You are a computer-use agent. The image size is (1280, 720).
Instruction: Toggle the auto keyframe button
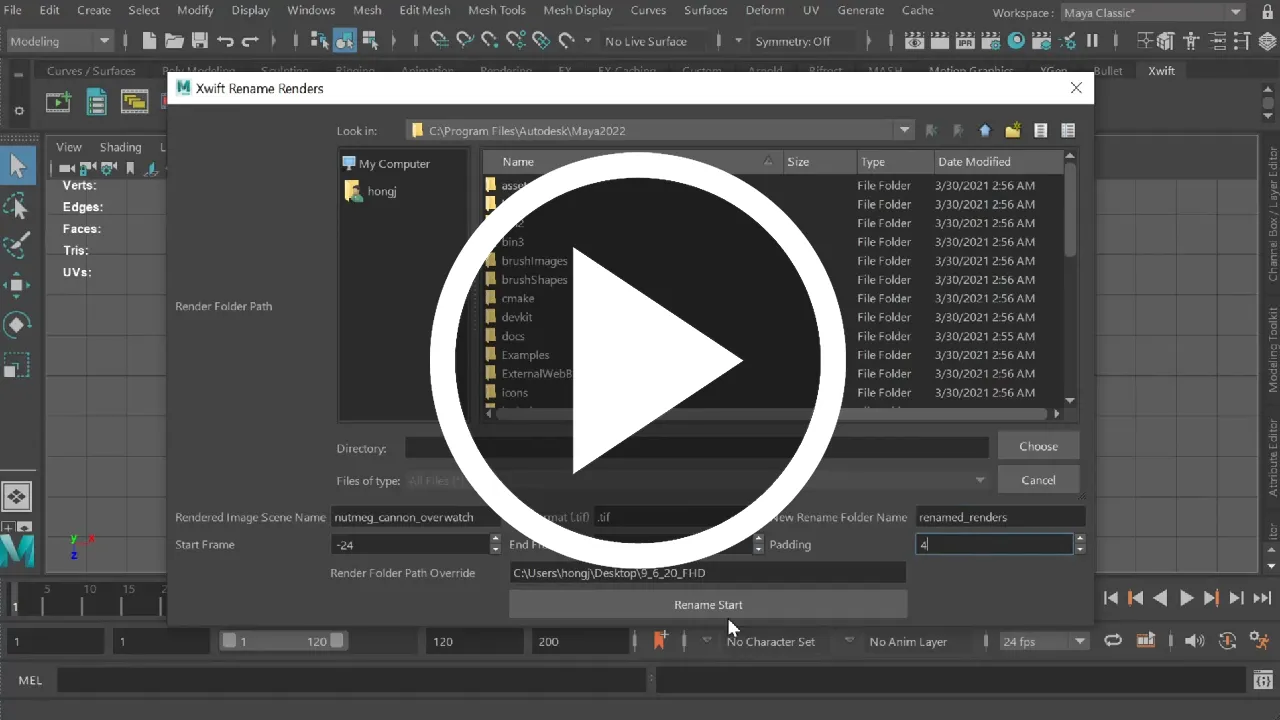pos(1227,642)
